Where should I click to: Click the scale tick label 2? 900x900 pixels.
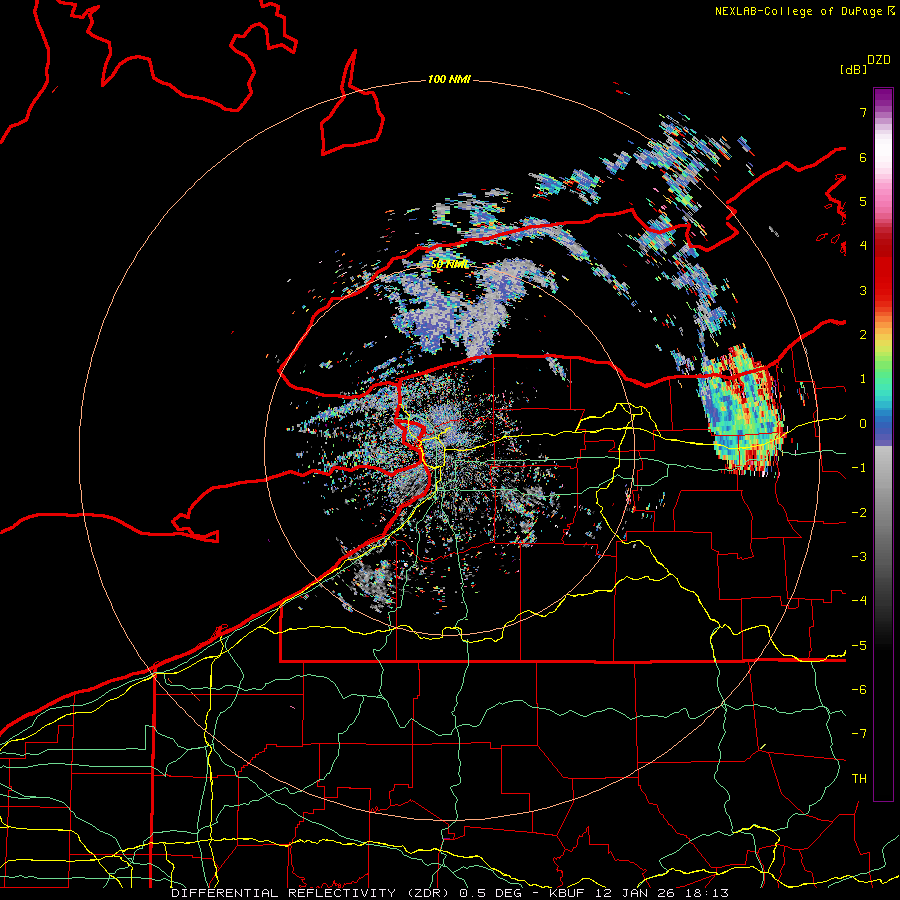pyautogui.click(x=863, y=335)
